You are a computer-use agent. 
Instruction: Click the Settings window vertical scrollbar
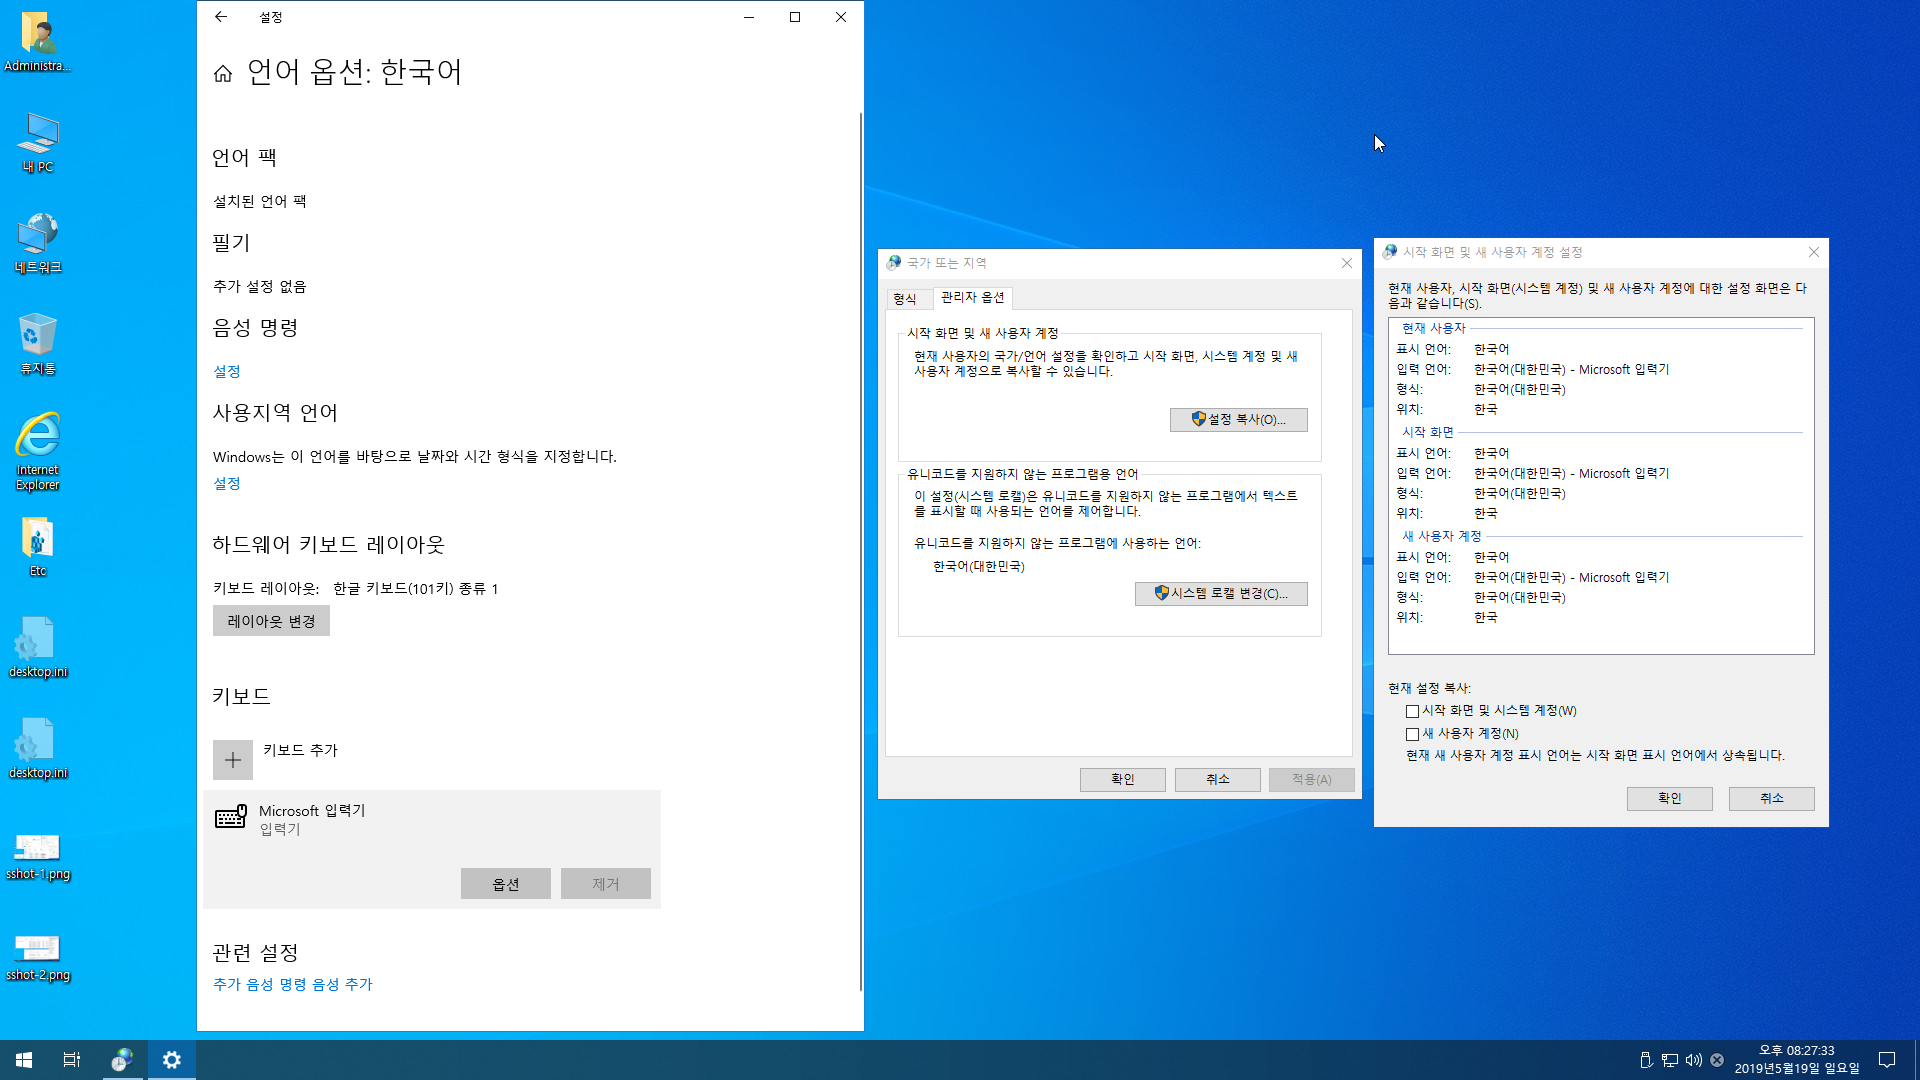click(x=860, y=550)
